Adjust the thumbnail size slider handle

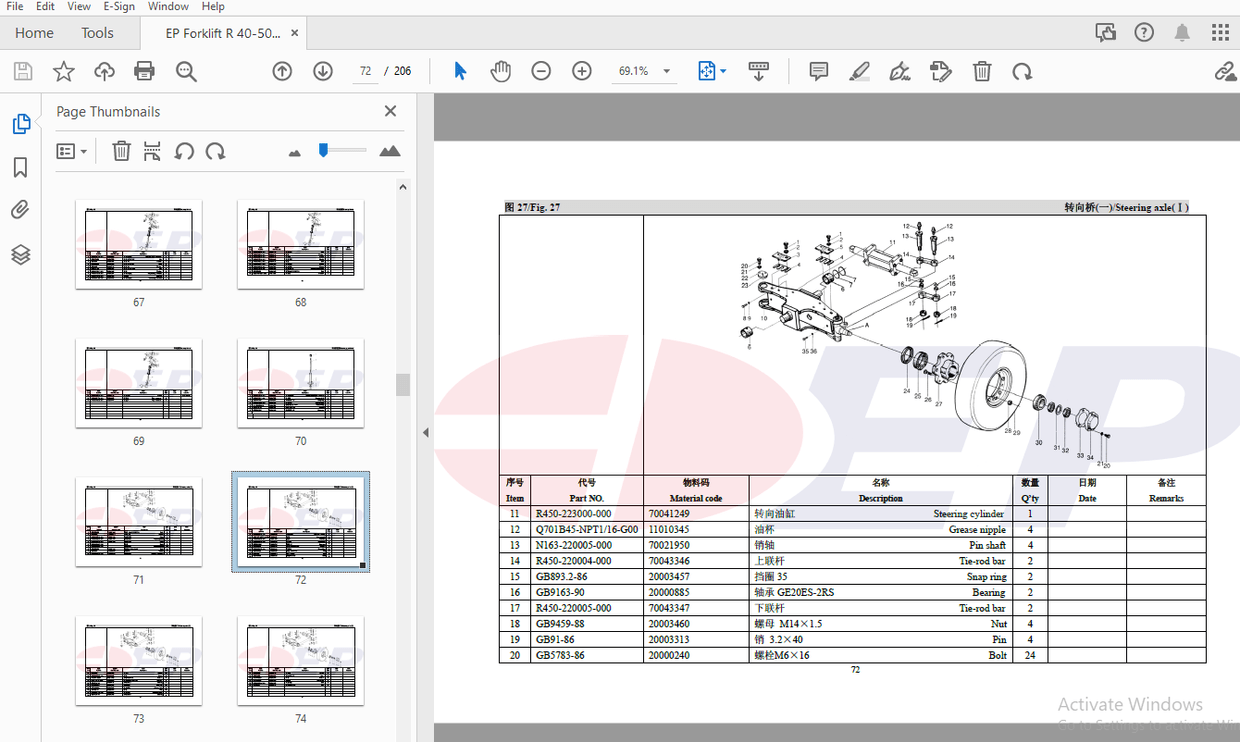pyautogui.click(x=323, y=150)
